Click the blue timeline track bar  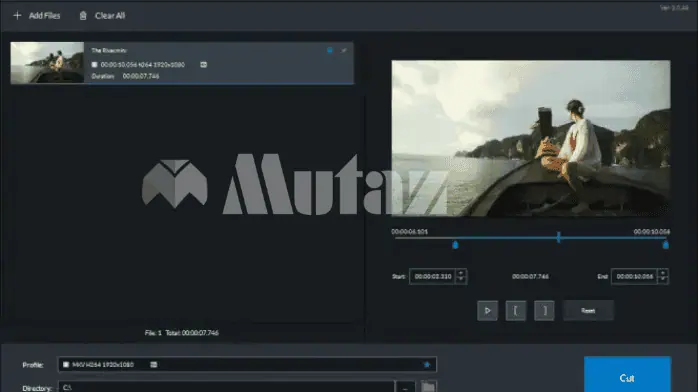pos(560,238)
